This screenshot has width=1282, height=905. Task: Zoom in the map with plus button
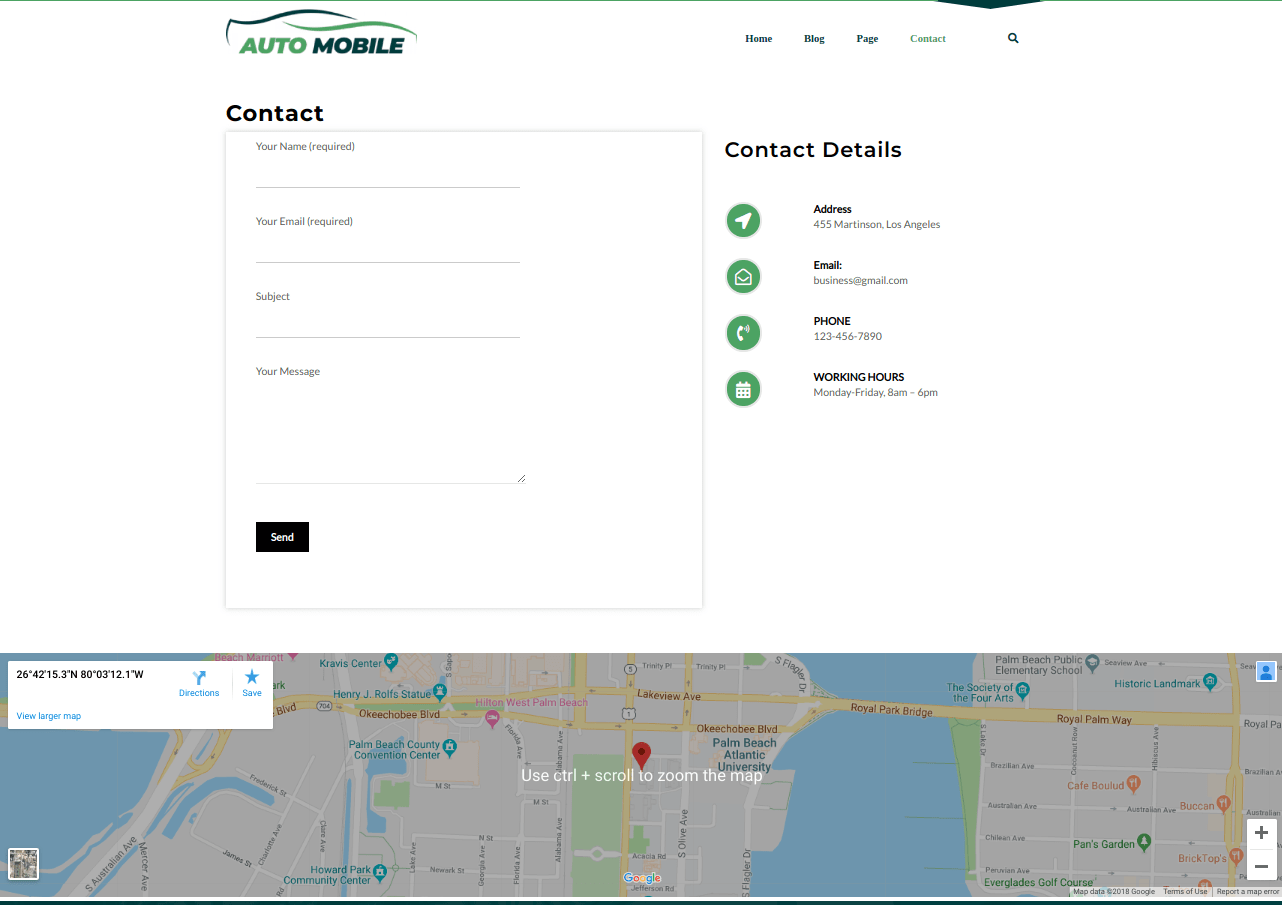coord(1261,833)
